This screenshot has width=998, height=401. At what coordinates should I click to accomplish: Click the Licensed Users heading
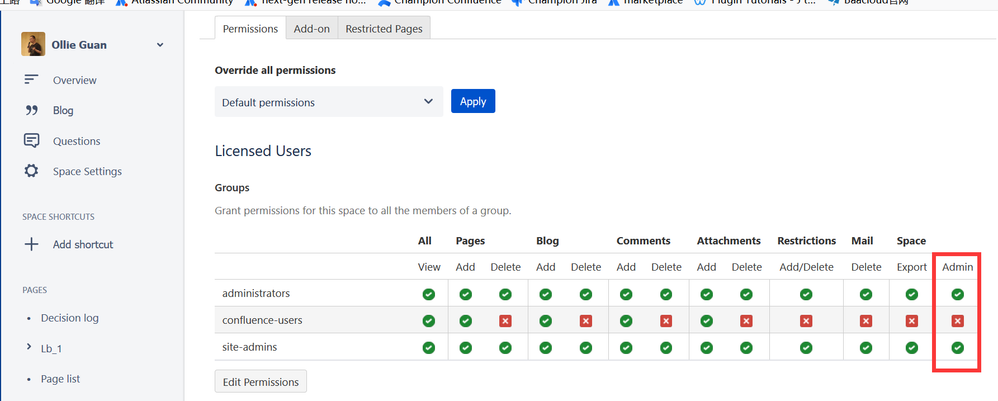(263, 151)
